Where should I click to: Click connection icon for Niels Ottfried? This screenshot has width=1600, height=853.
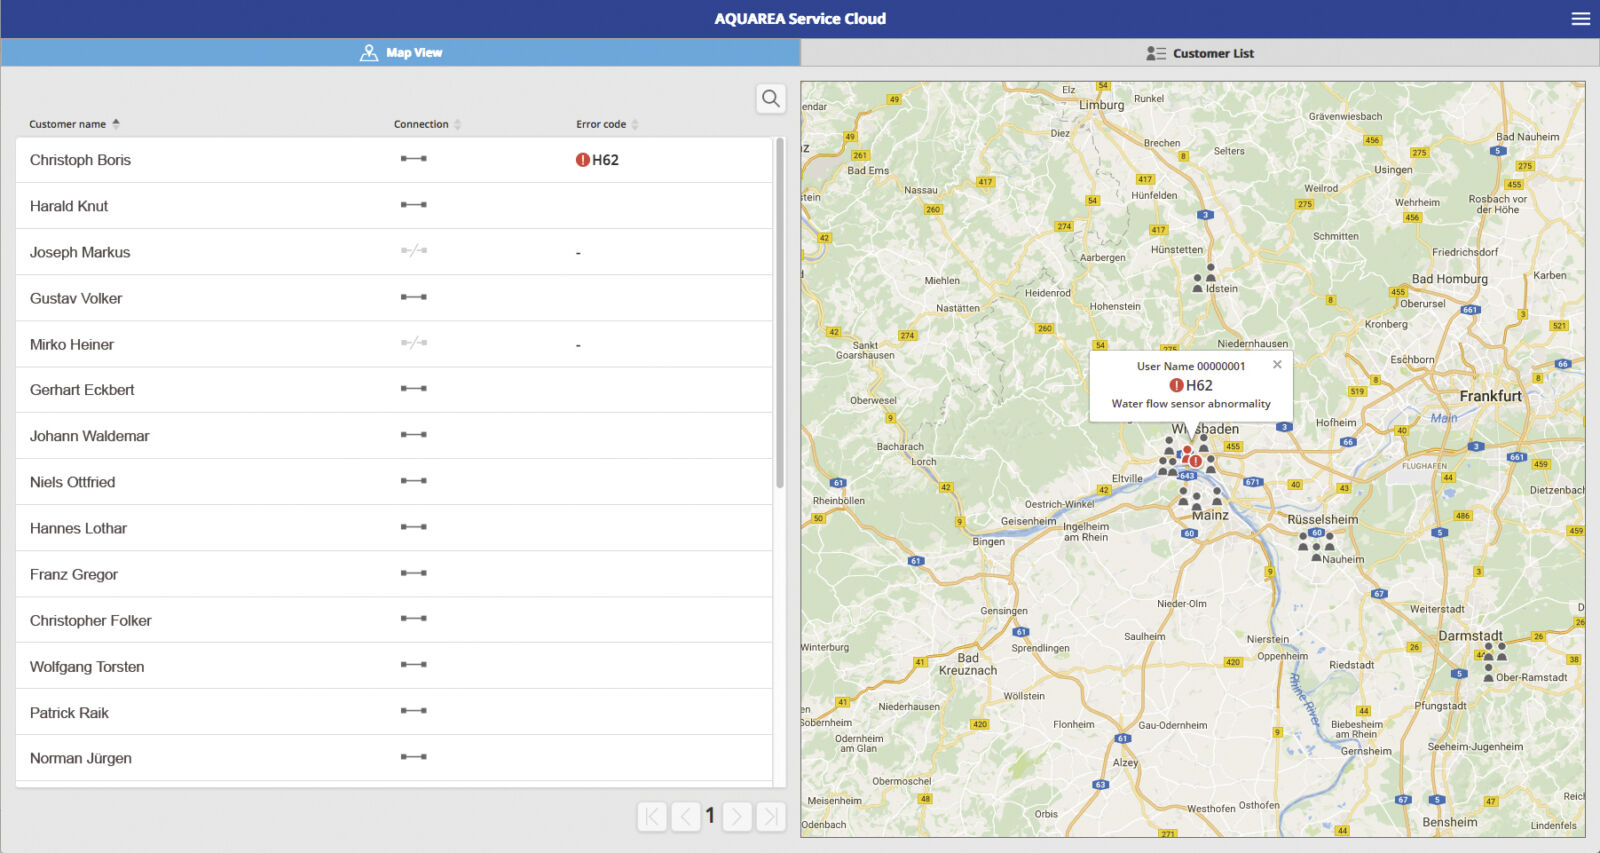pos(414,481)
